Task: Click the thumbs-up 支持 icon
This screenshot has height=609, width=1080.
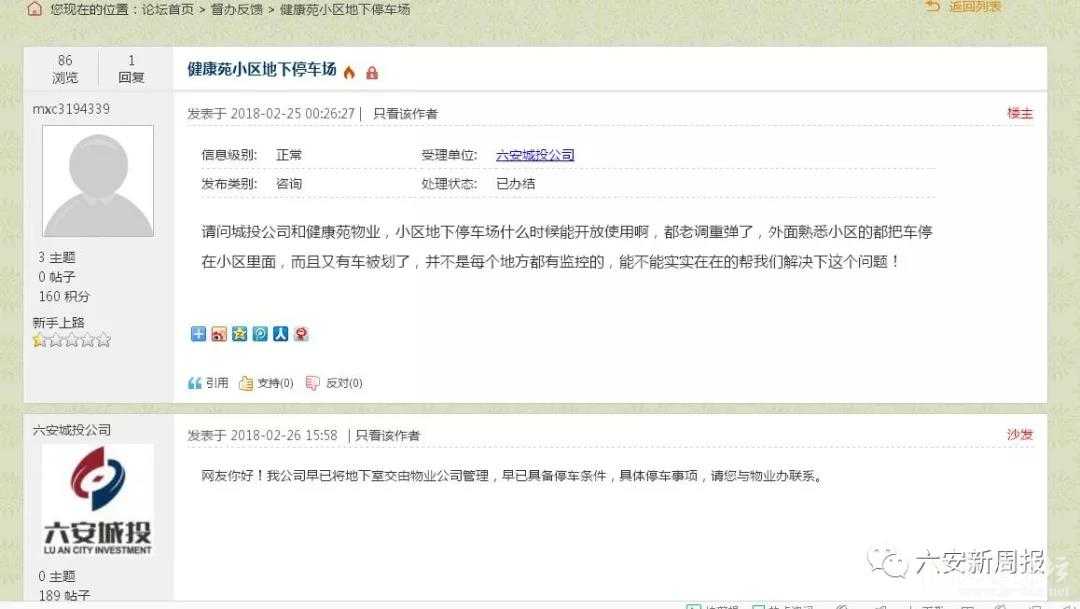Action: pos(246,383)
